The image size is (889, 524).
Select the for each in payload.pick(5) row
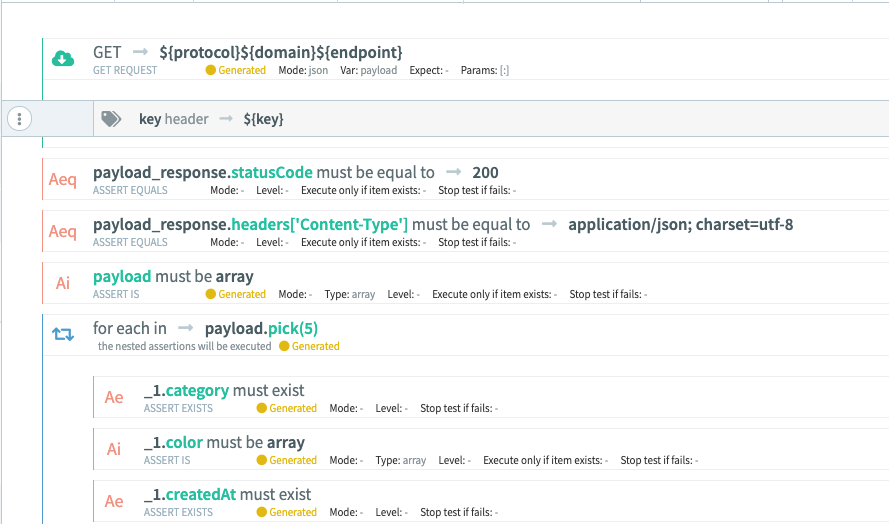tap(205, 328)
